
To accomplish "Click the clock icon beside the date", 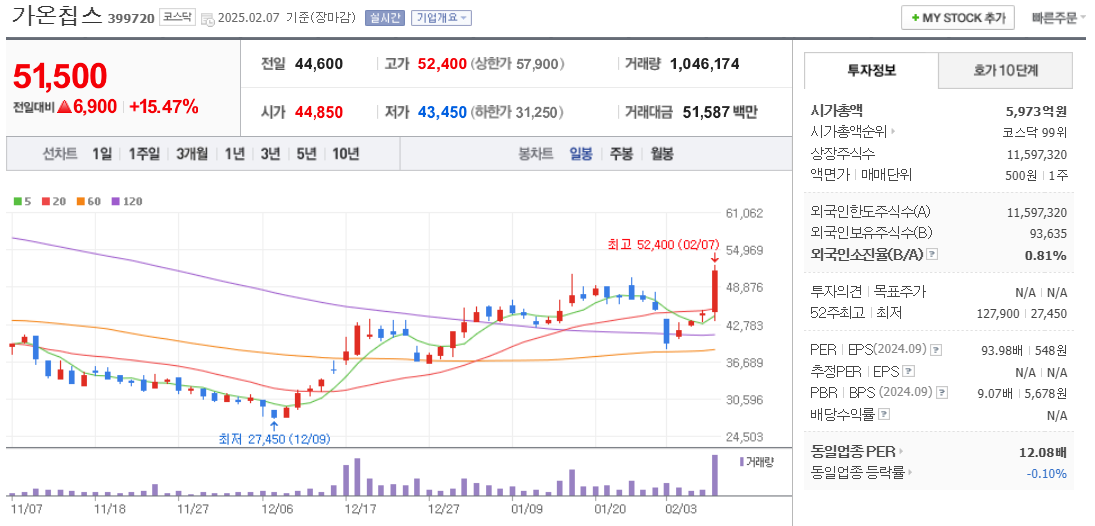I will point(207,19).
